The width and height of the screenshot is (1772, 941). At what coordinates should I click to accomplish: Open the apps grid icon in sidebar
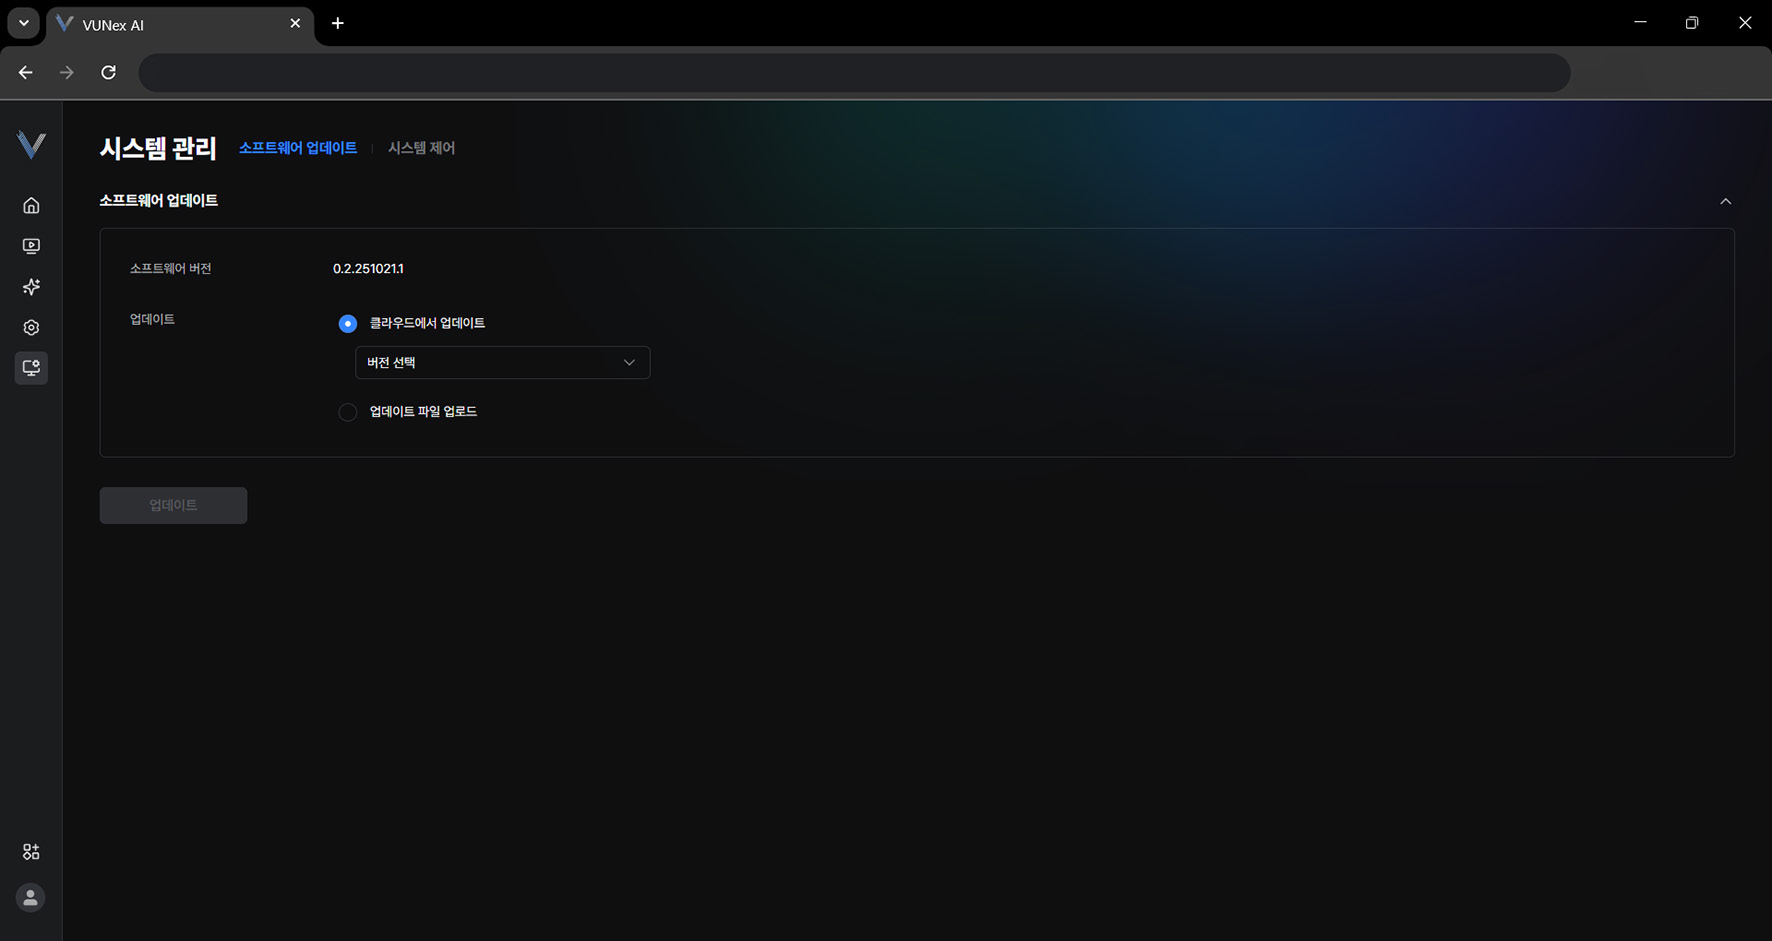(31, 852)
